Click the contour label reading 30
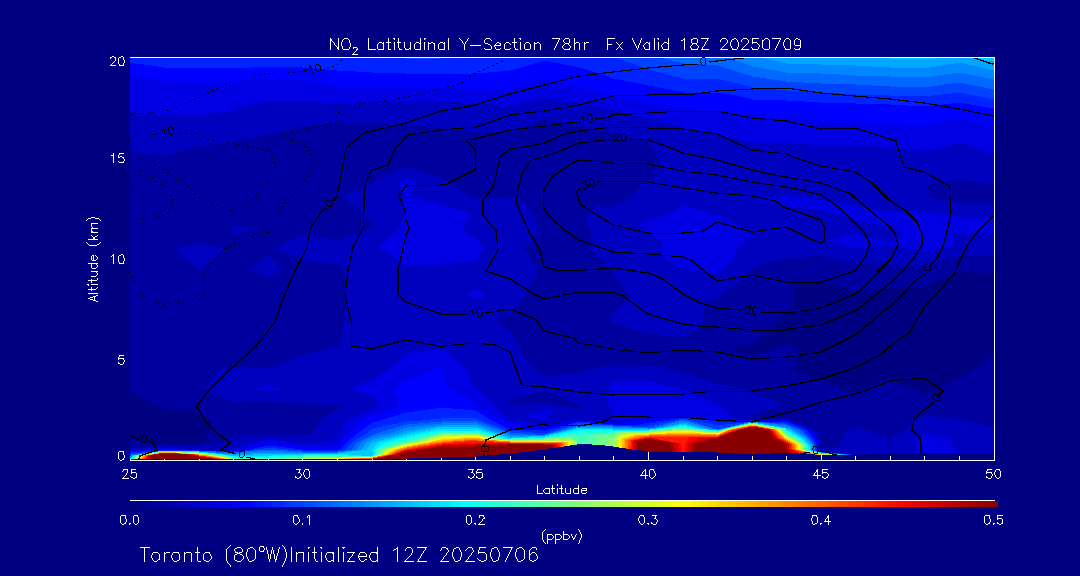Image resolution: width=1080 pixels, height=576 pixels. pos(589,184)
